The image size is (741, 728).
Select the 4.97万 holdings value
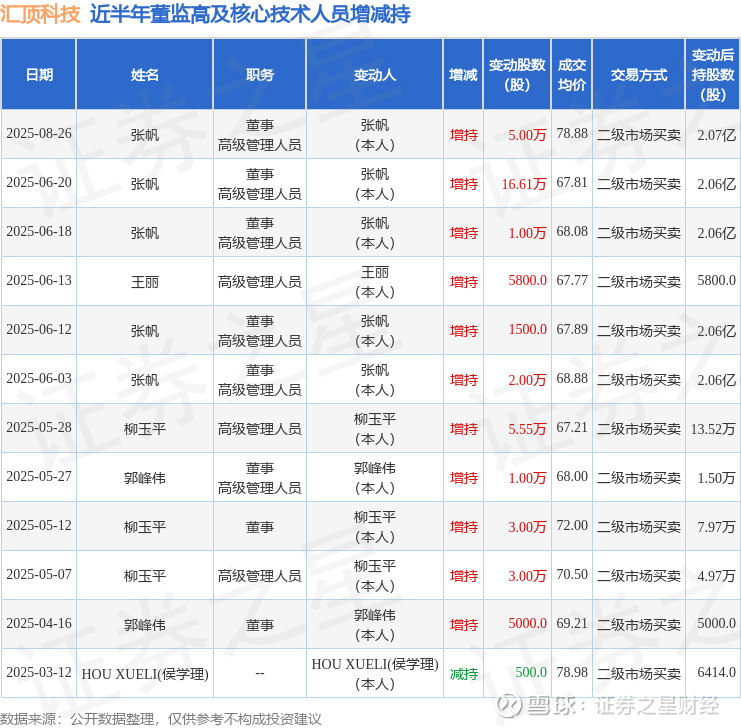(x=716, y=576)
